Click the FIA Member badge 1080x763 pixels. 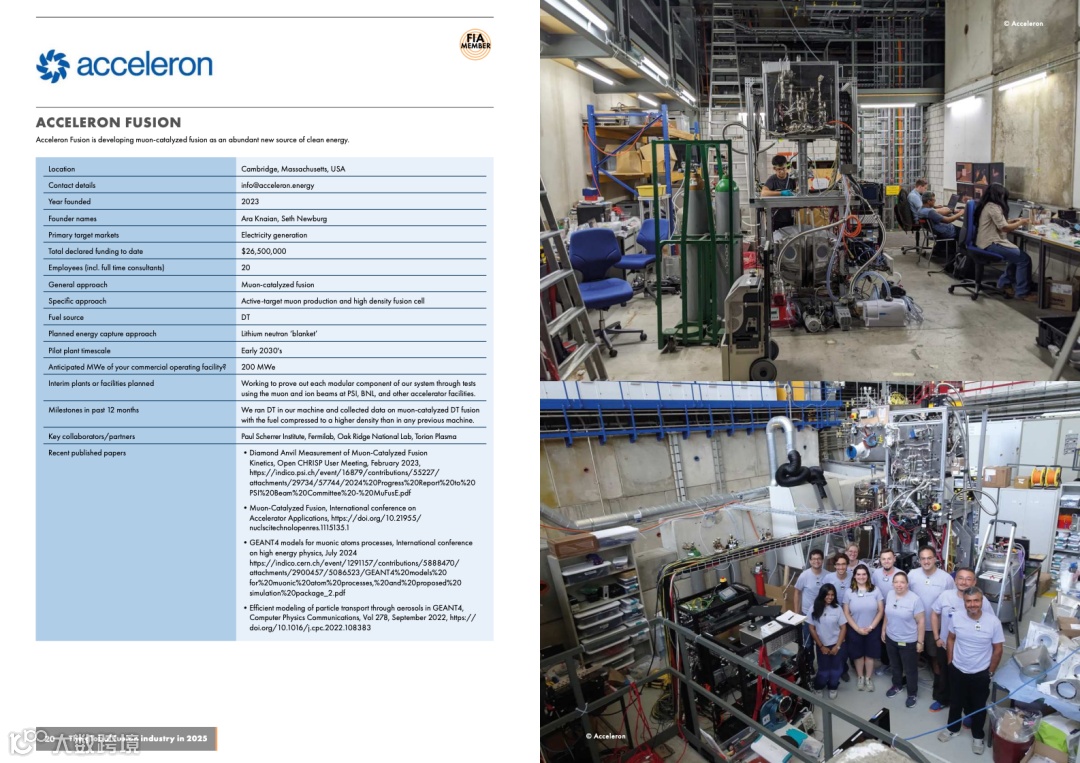click(475, 44)
